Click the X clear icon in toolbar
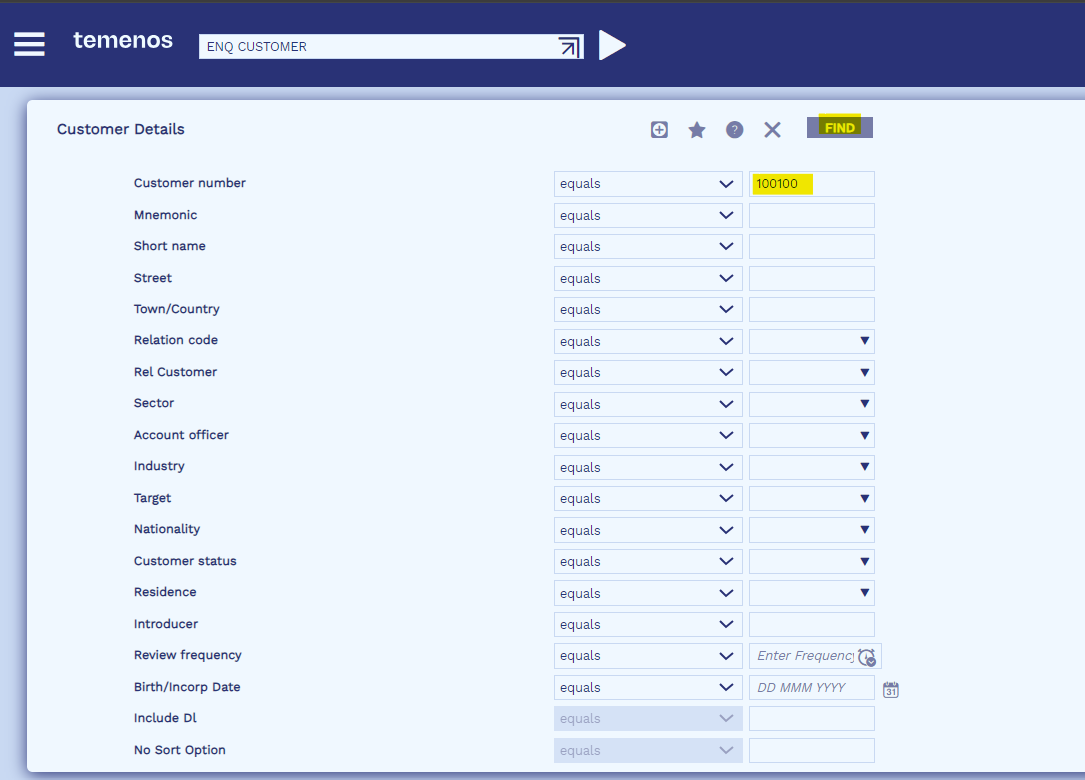This screenshot has height=780, width=1085. click(772, 130)
